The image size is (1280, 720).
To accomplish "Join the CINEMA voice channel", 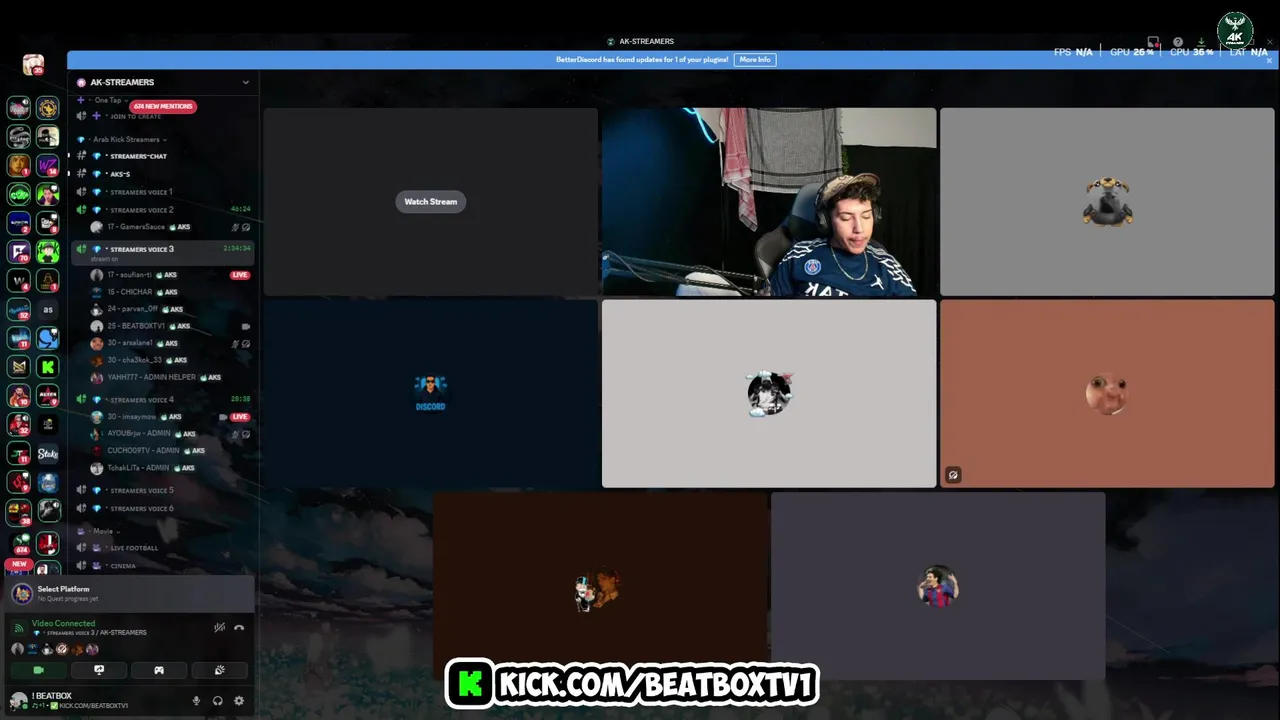I will pos(162,565).
